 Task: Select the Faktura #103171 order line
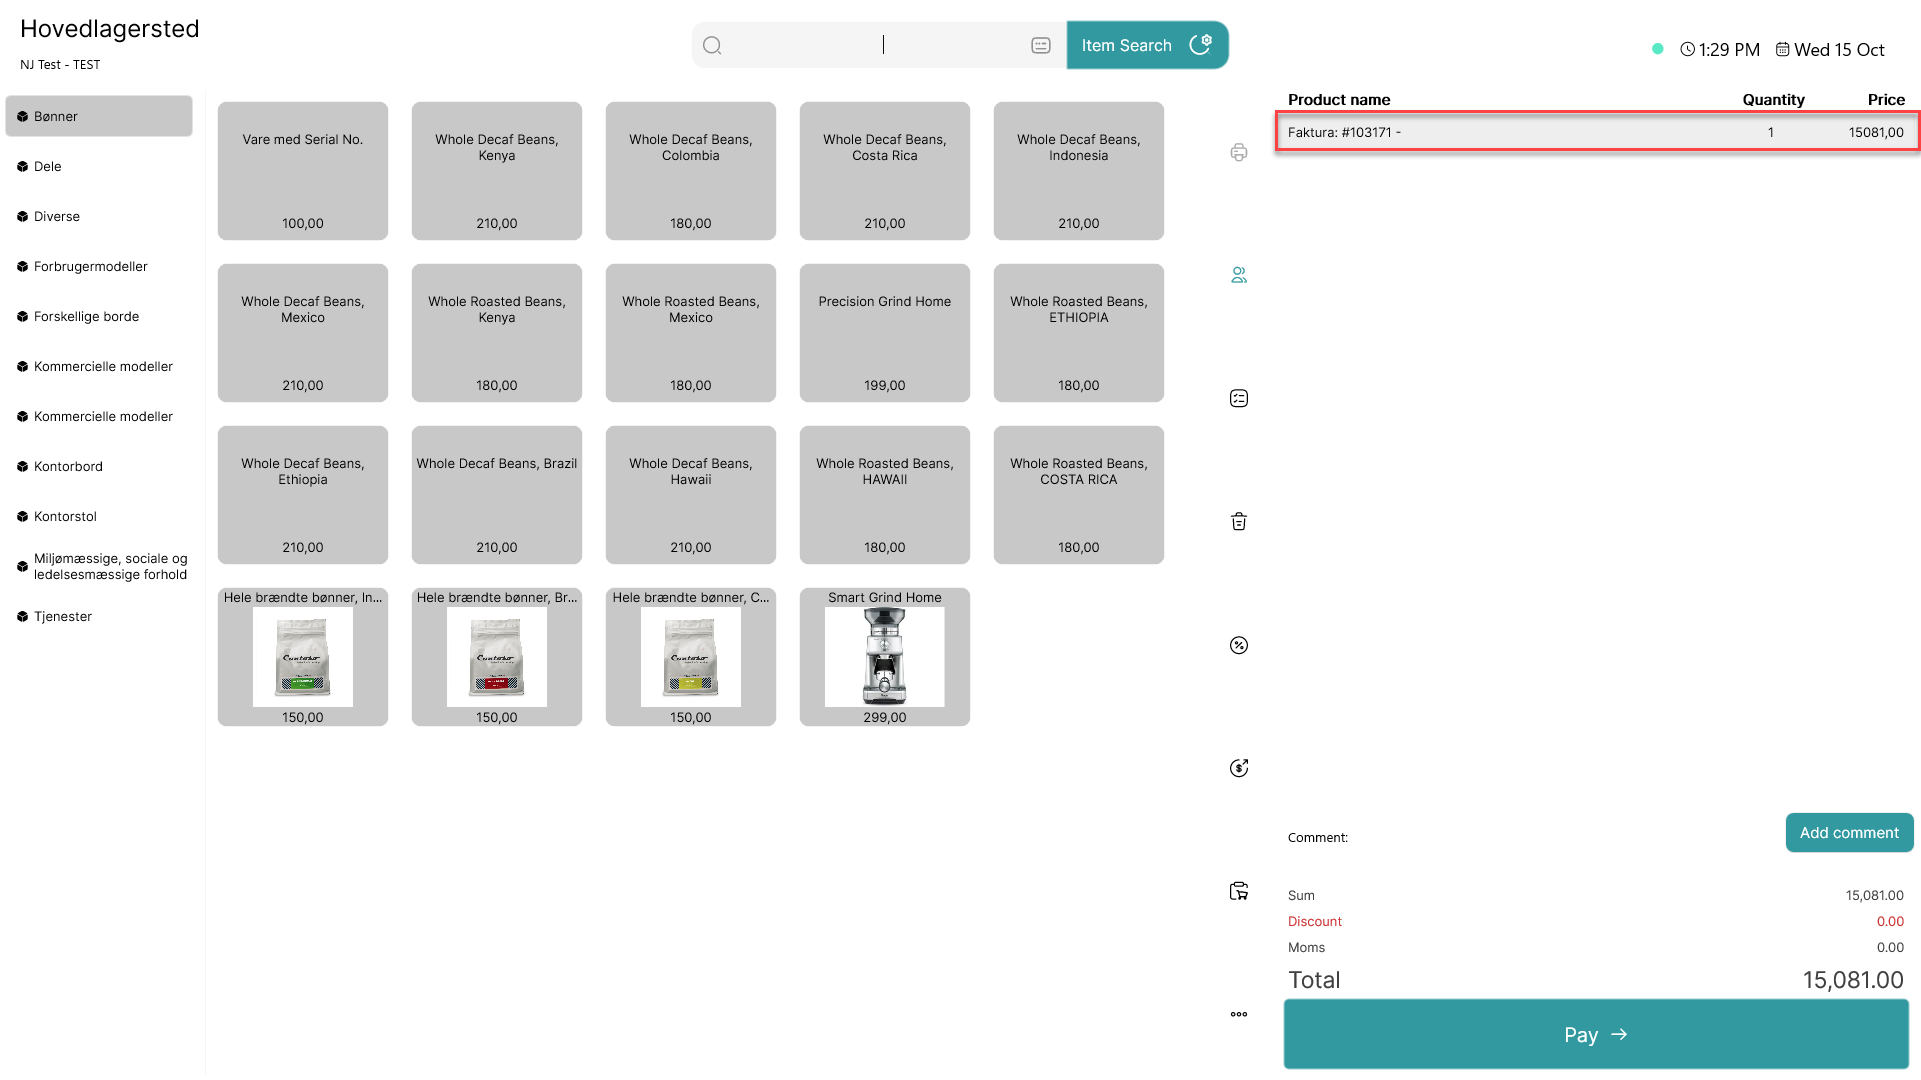(x=1597, y=132)
